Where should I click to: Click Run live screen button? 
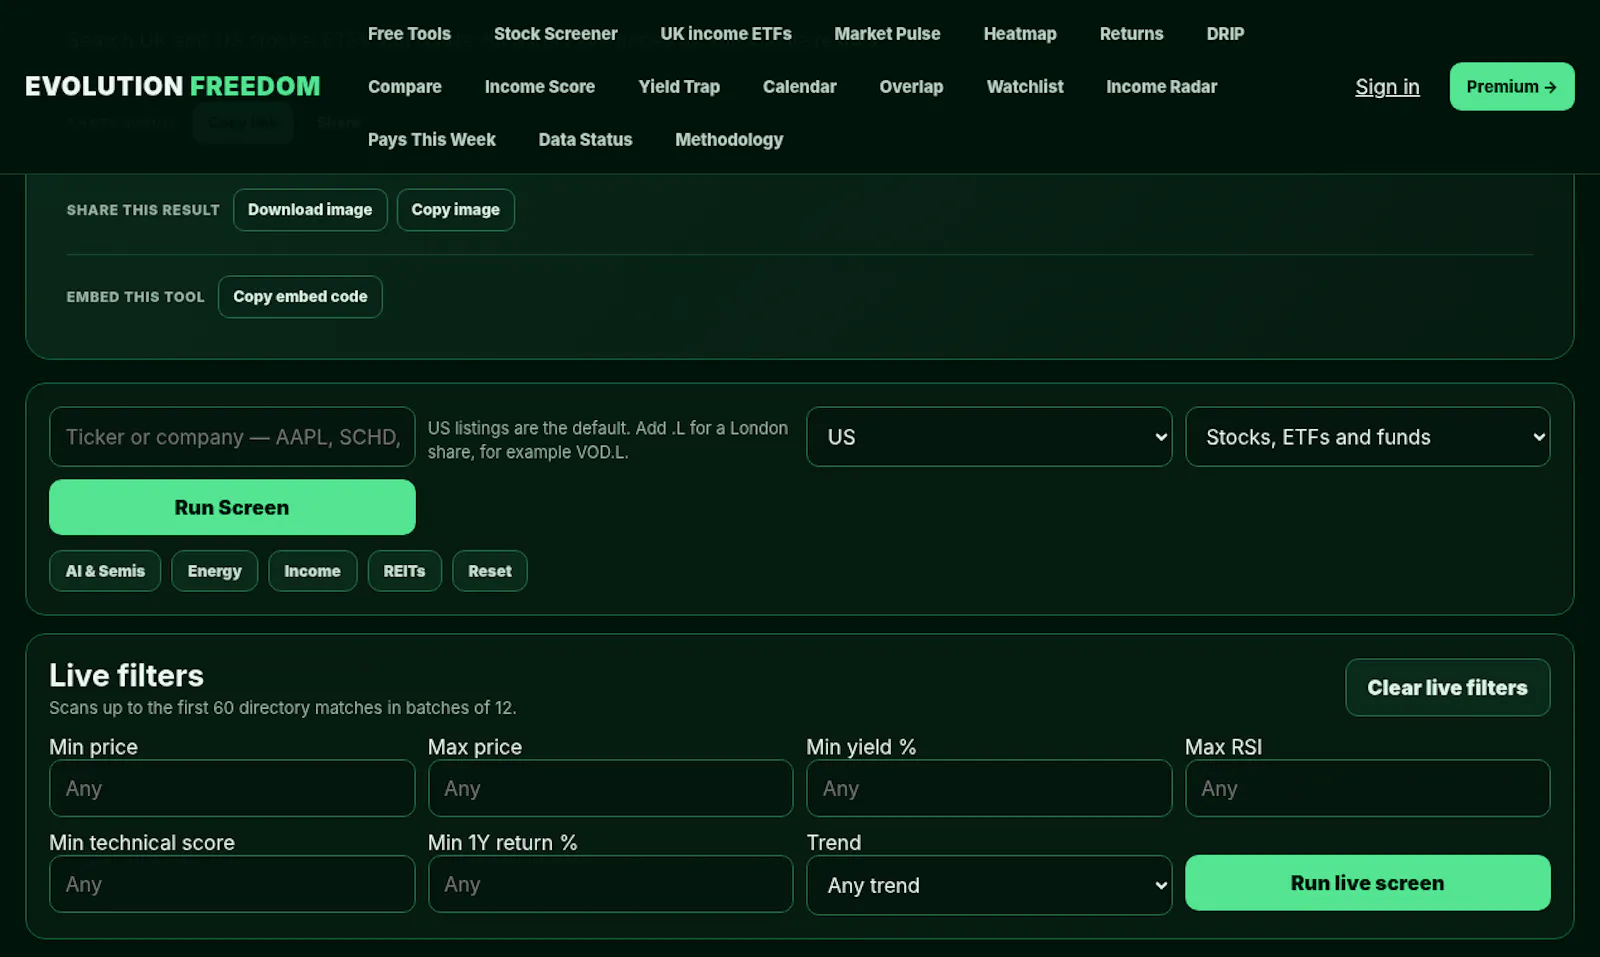tap(1368, 883)
